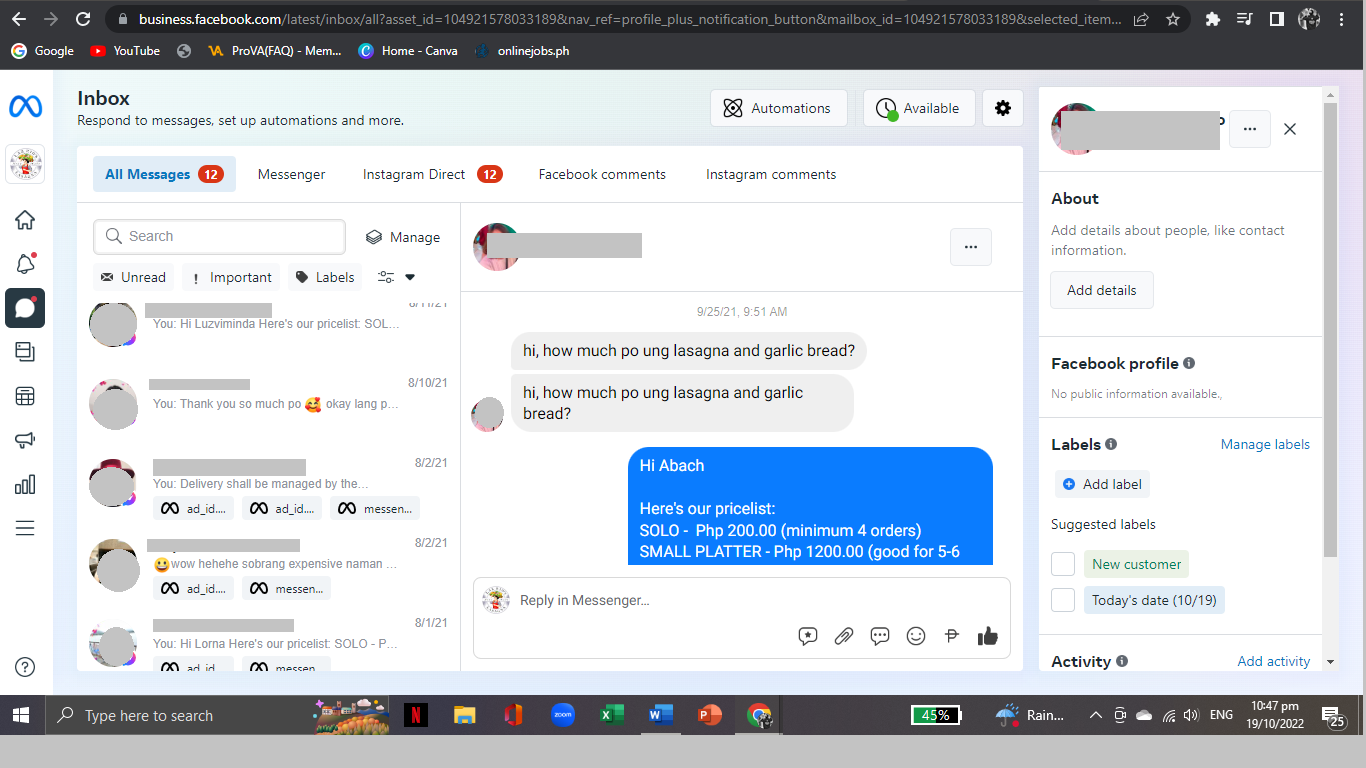Open the Ads megaphone icon

tap(25, 440)
